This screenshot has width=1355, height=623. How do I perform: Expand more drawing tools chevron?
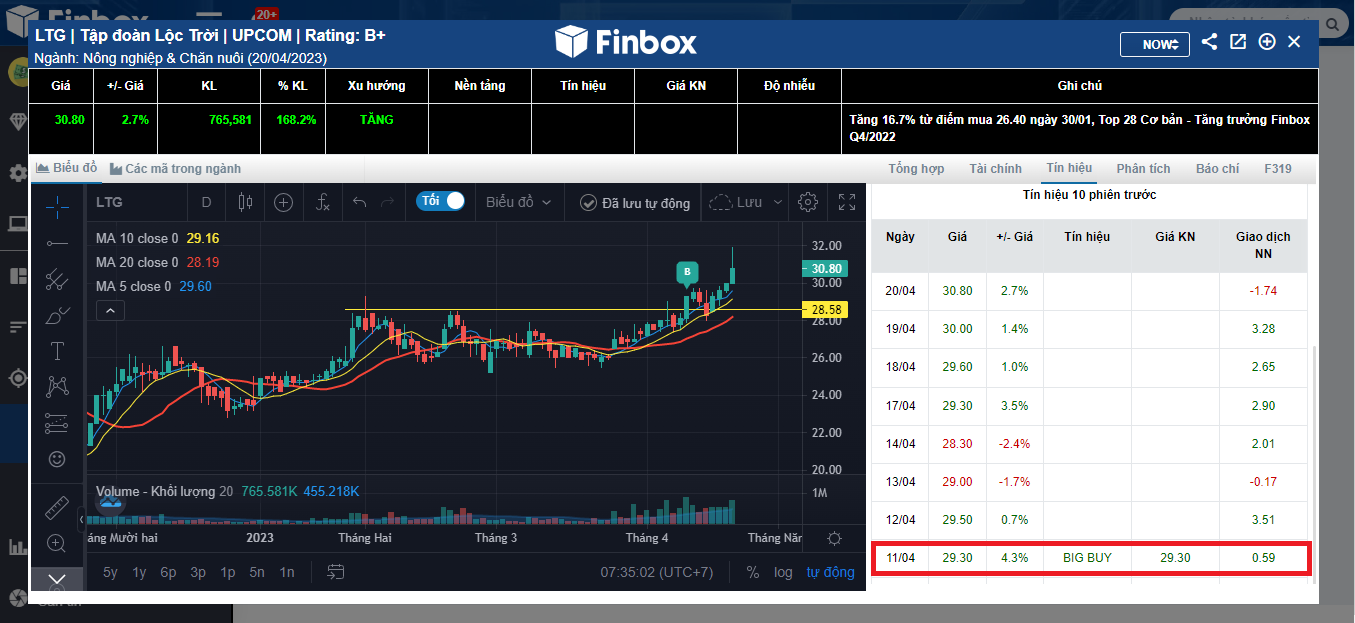pyautogui.click(x=57, y=580)
